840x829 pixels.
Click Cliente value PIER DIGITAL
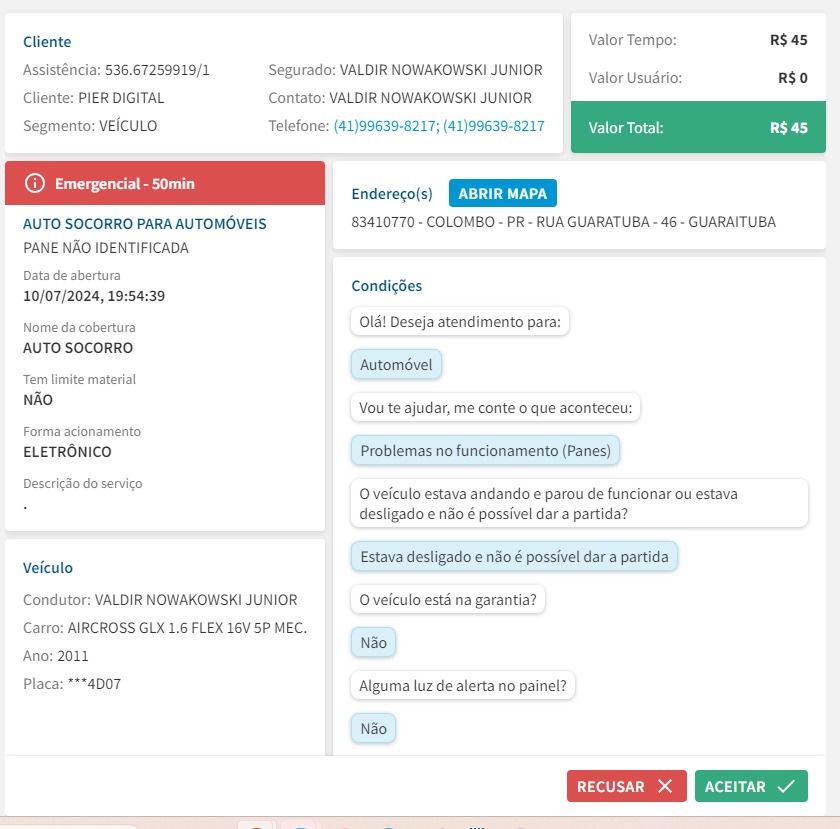pyautogui.click(x=121, y=98)
